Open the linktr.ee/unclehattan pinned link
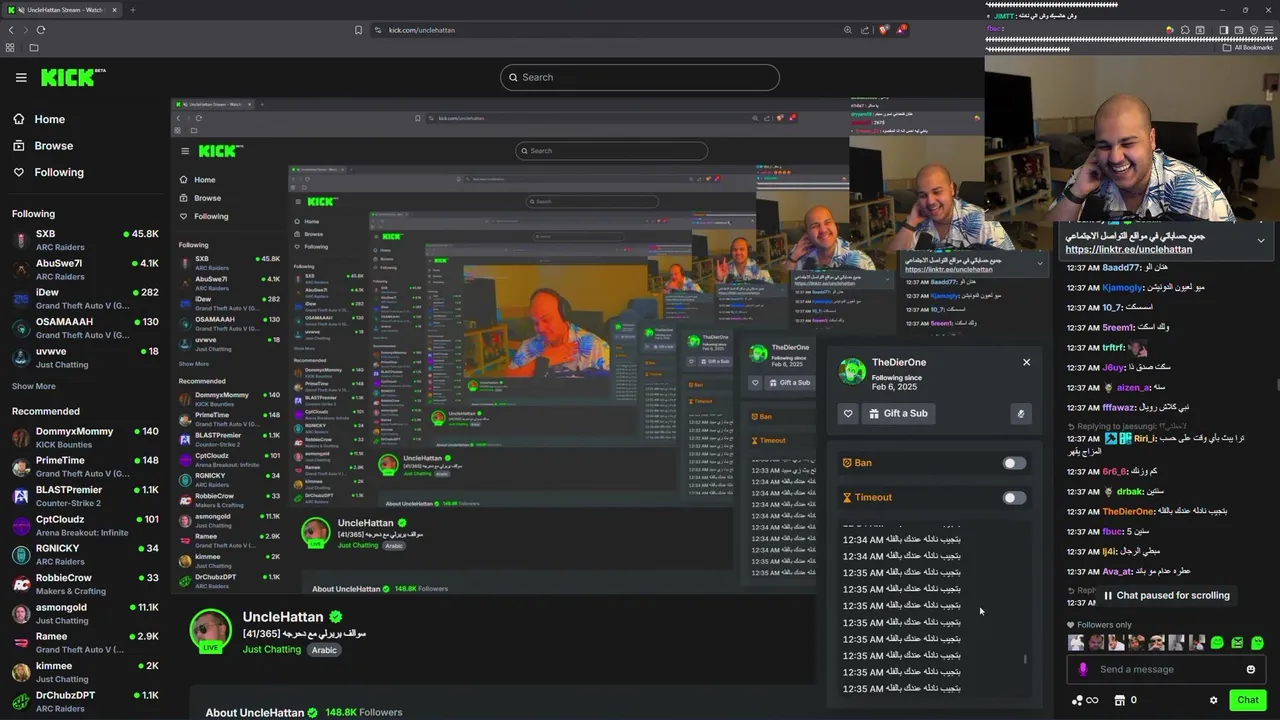 pyautogui.click(x=1128, y=249)
